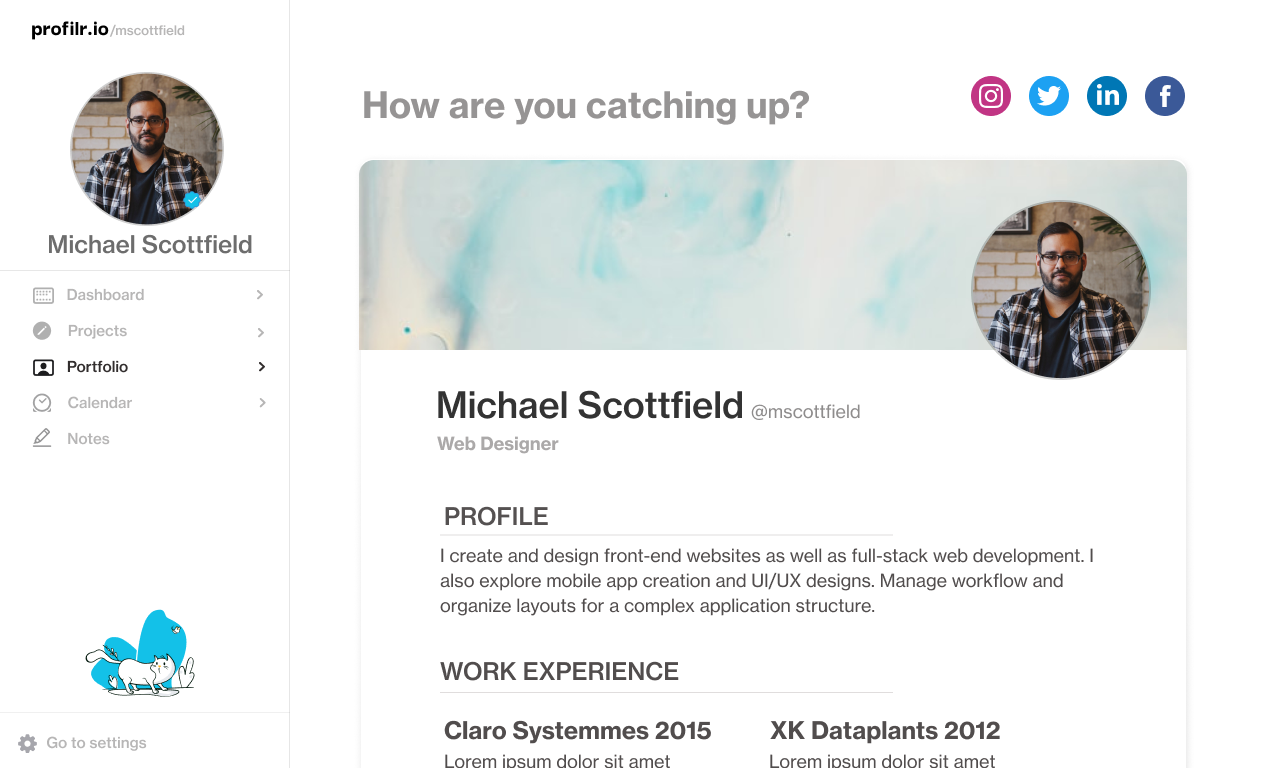The image size is (1280, 768).
Task: Click the profilr.io logo text
Action: click(69, 29)
